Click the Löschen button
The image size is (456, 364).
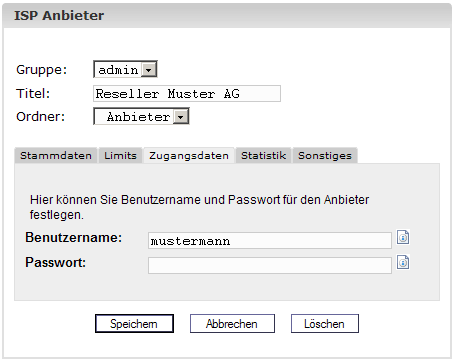coord(325,323)
